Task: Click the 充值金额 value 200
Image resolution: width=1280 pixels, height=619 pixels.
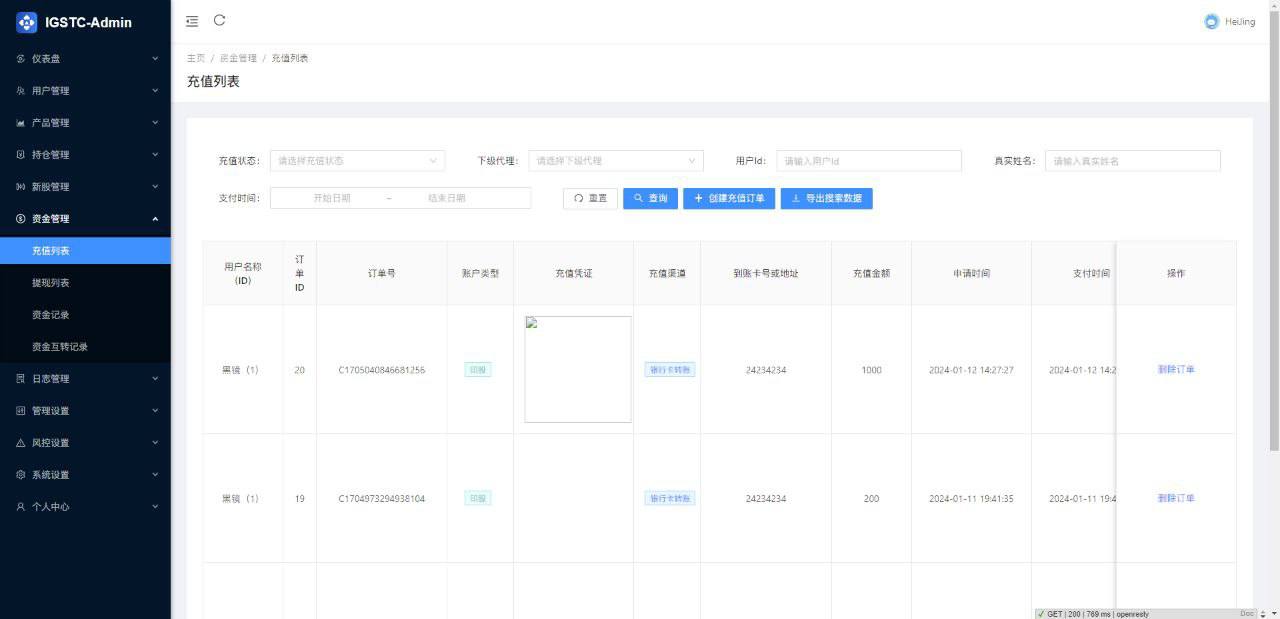Action: pyautogui.click(x=871, y=498)
